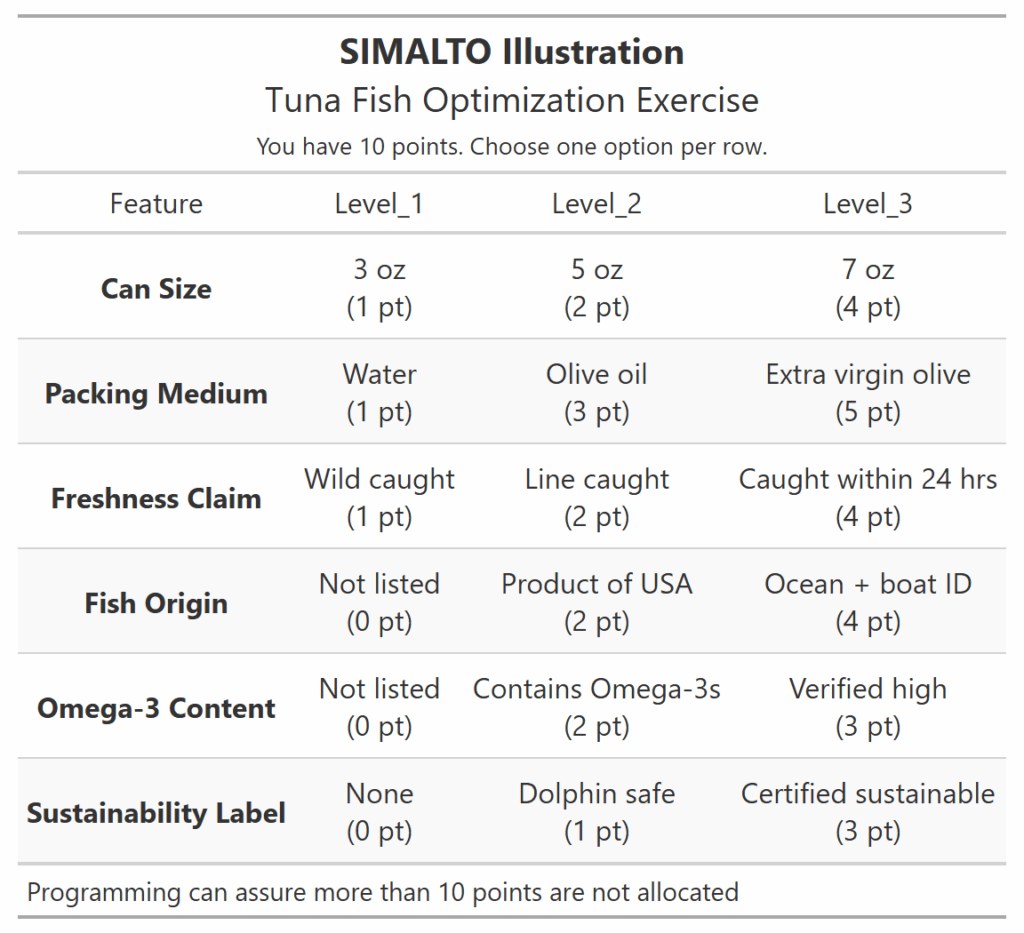Image resolution: width=1024 pixels, height=933 pixels.
Task: Choose the Ocean + boat ID option
Action: [x=867, y=603]
